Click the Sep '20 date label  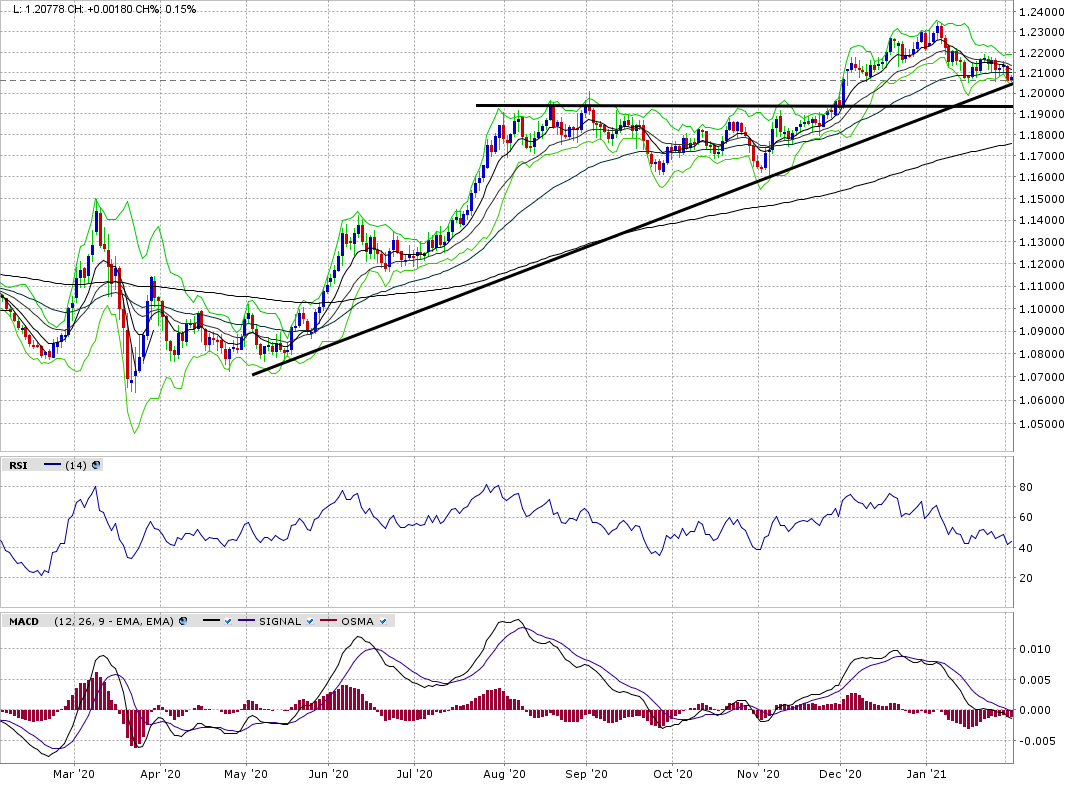(x=586, y=774)
